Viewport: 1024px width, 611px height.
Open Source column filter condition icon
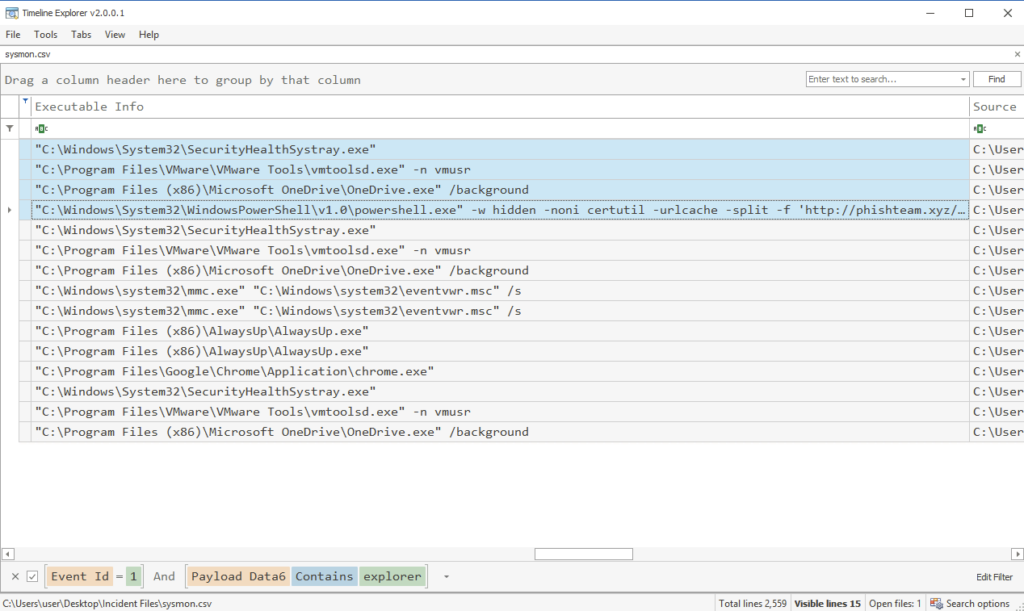(x=980, y=129)
